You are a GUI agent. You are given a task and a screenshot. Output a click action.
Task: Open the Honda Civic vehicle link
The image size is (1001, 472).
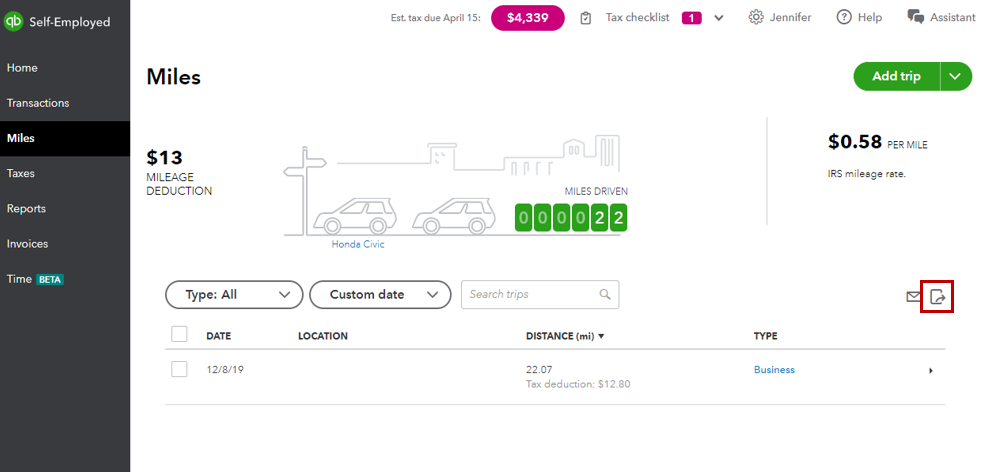(358, 244)
